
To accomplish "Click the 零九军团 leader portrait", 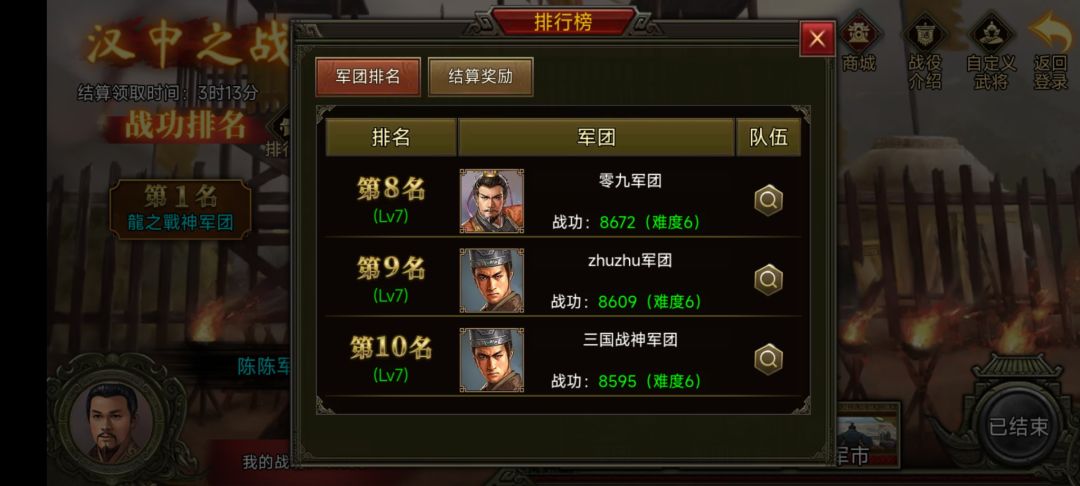I will tap(492, 201).
